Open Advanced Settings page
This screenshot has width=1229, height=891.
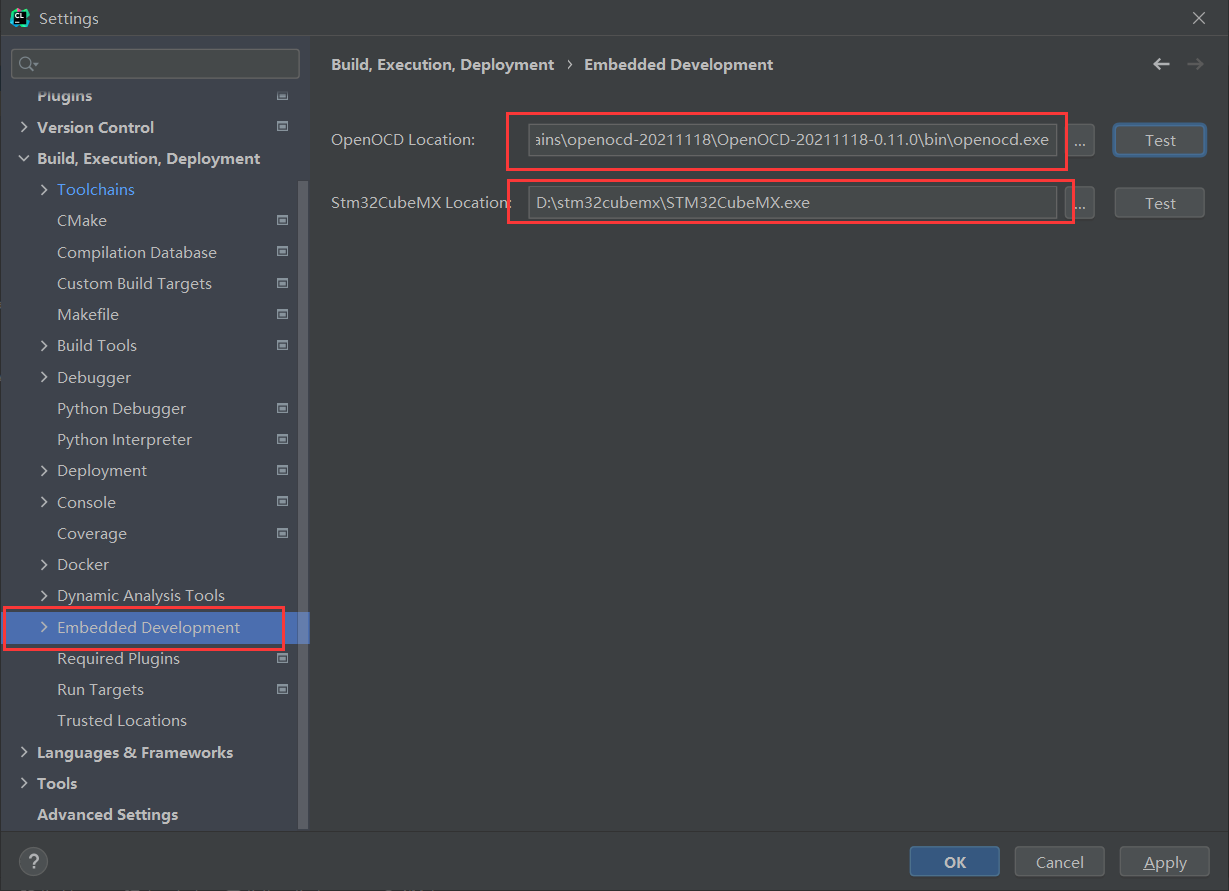tap(107, 814)
